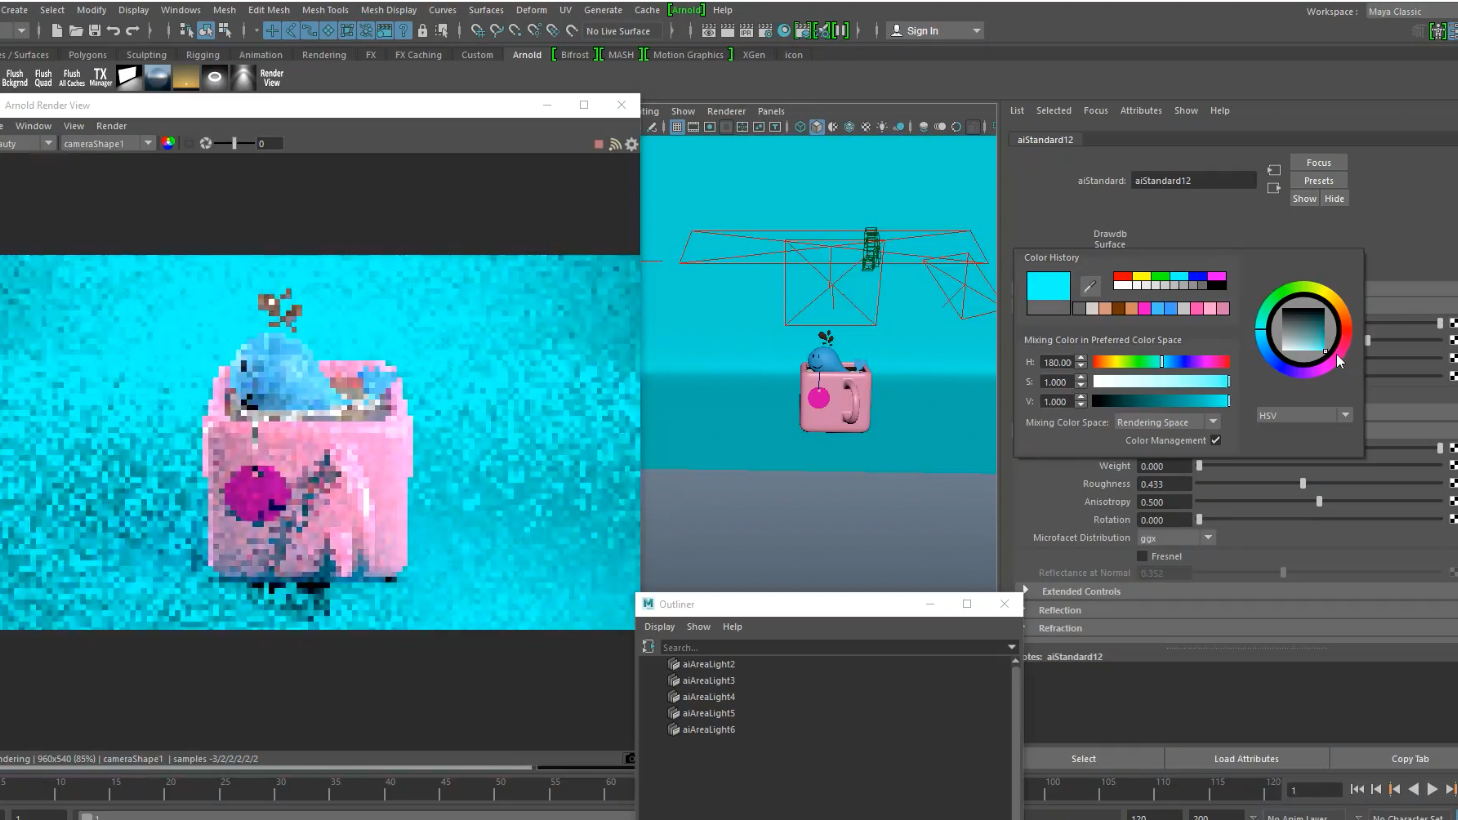The width and height of the screenshot is (1458, 820).
Task: Expand the Extended Controls section
Action: 1080,591
